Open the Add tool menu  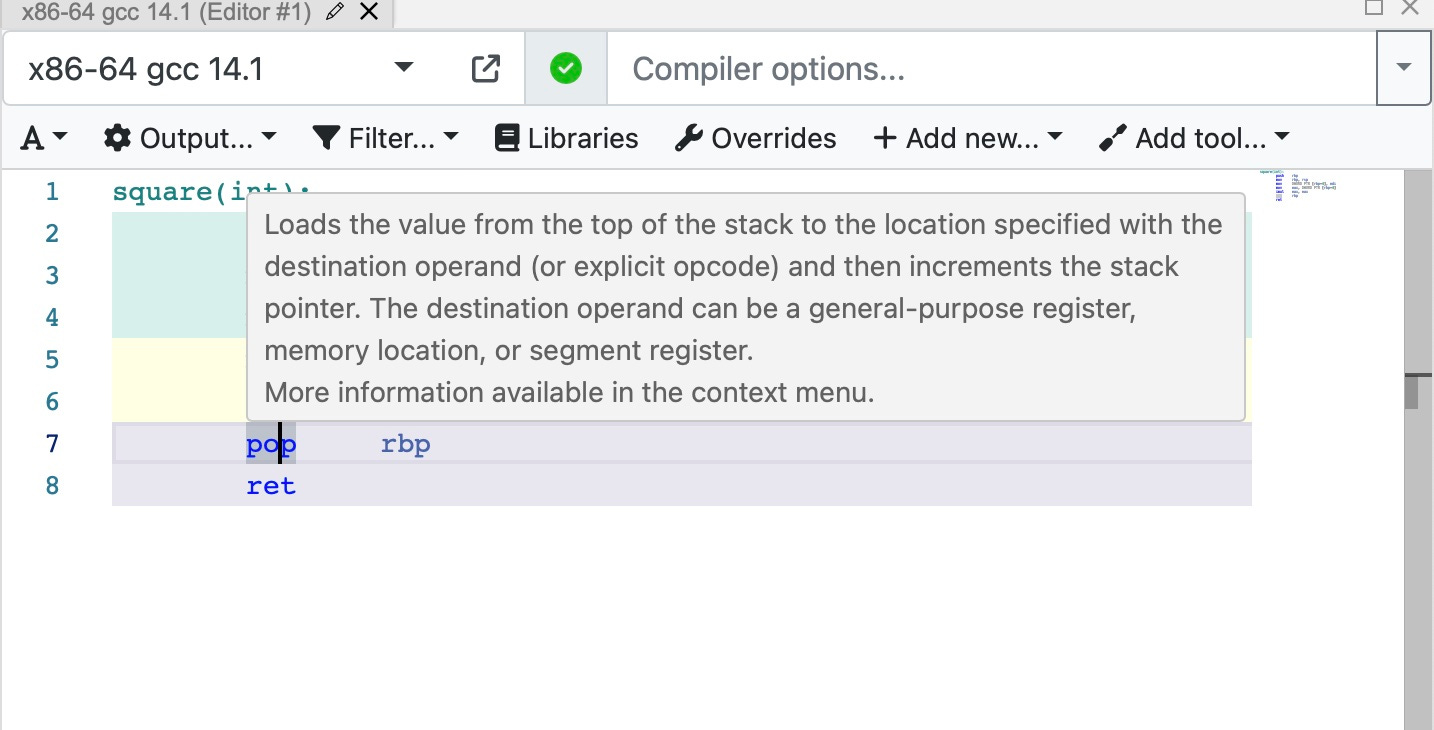tap(1194, 138)
